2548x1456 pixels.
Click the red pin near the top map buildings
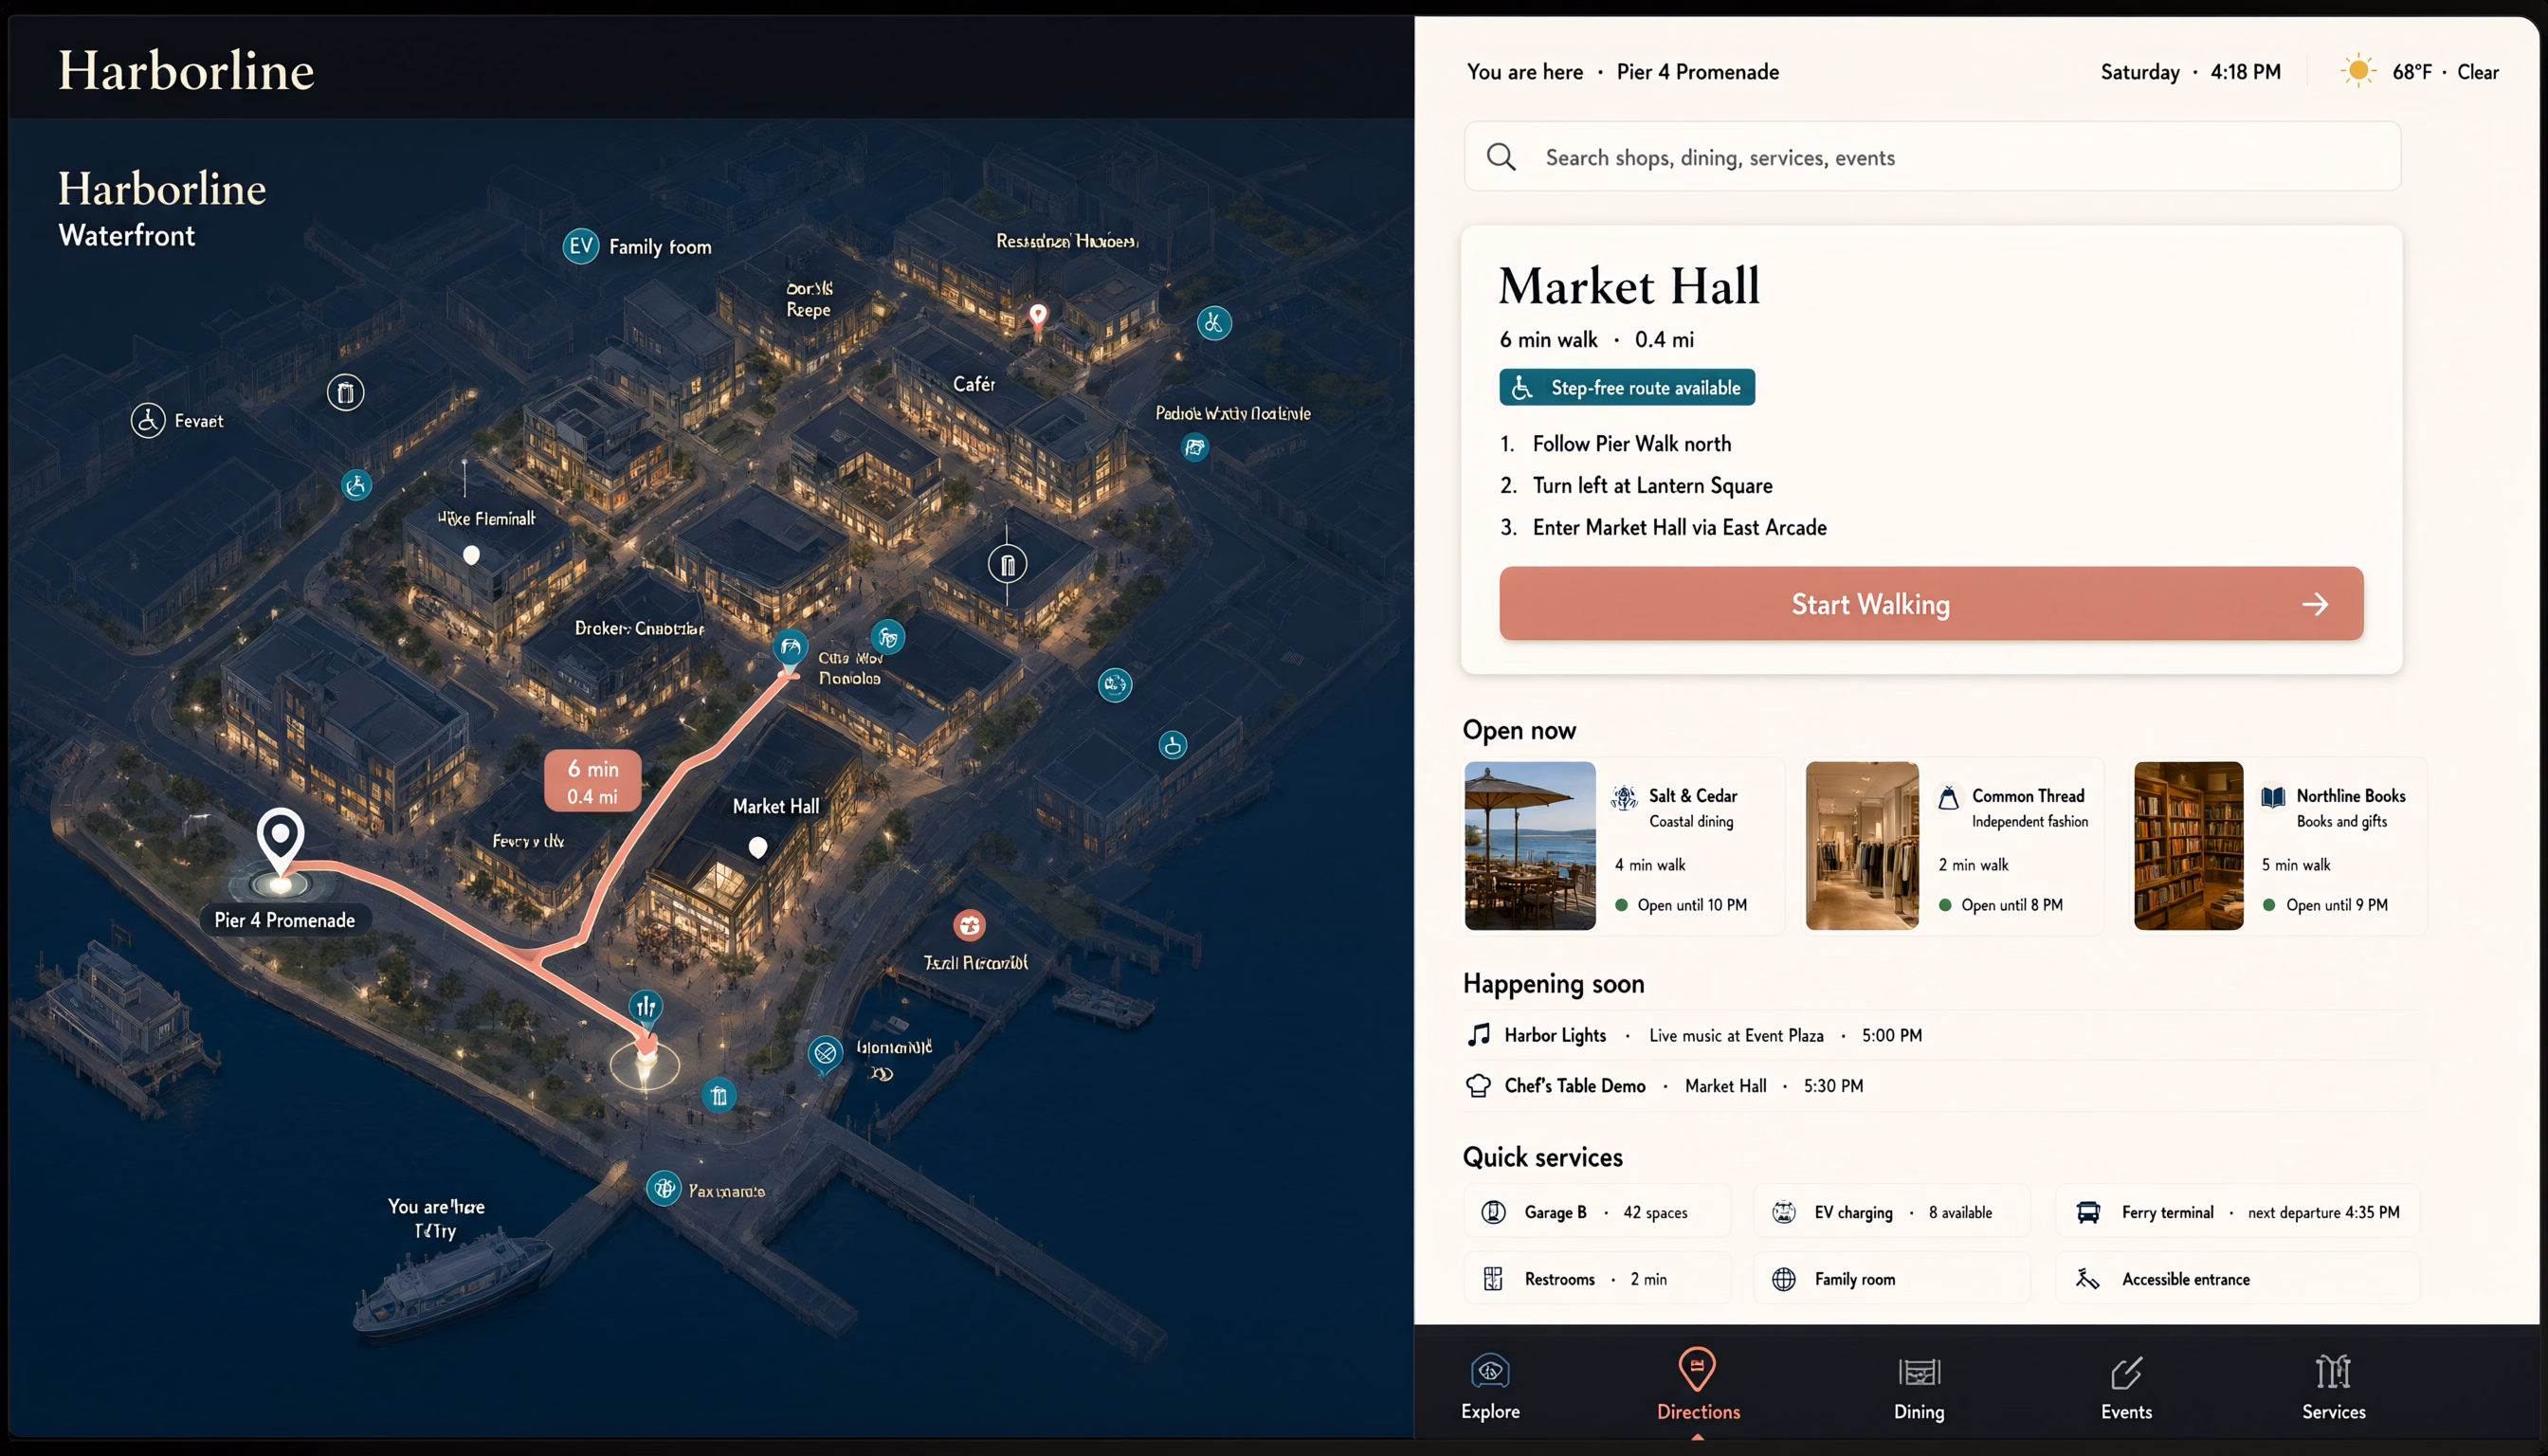tap(1038, 317)
